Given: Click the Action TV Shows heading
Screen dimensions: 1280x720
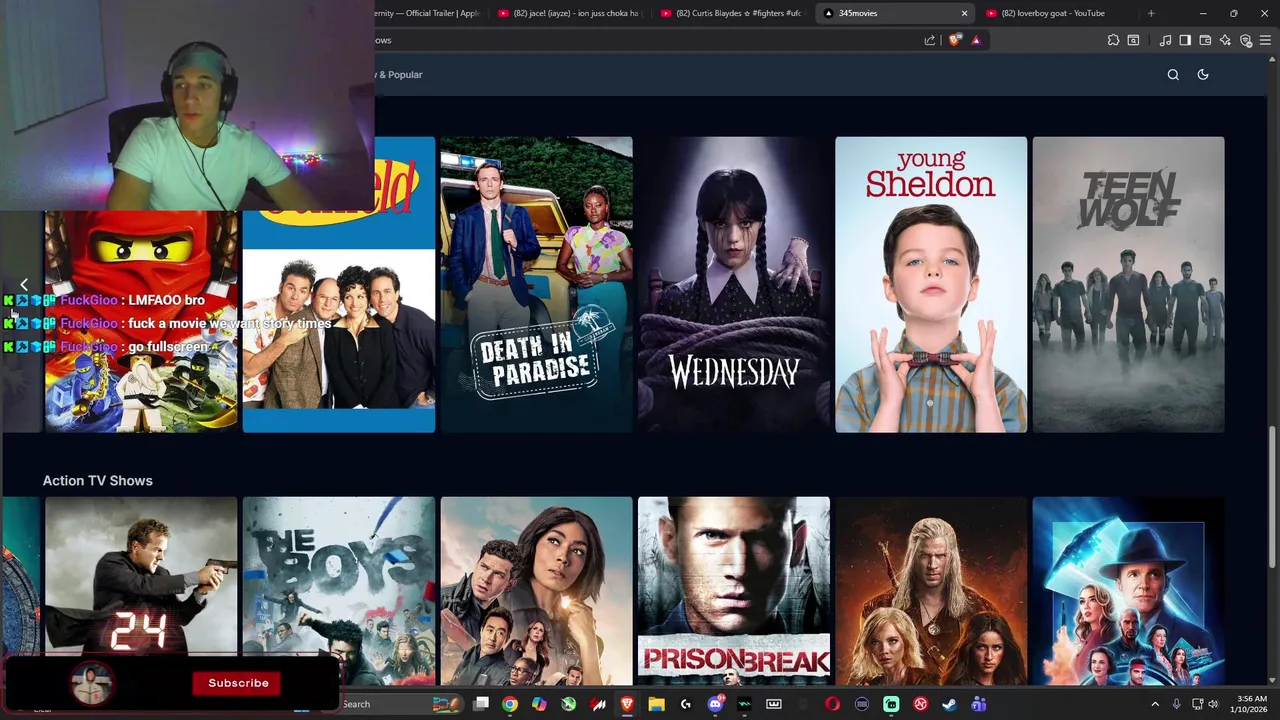Looking at the screenshot, I should [97, 481].
